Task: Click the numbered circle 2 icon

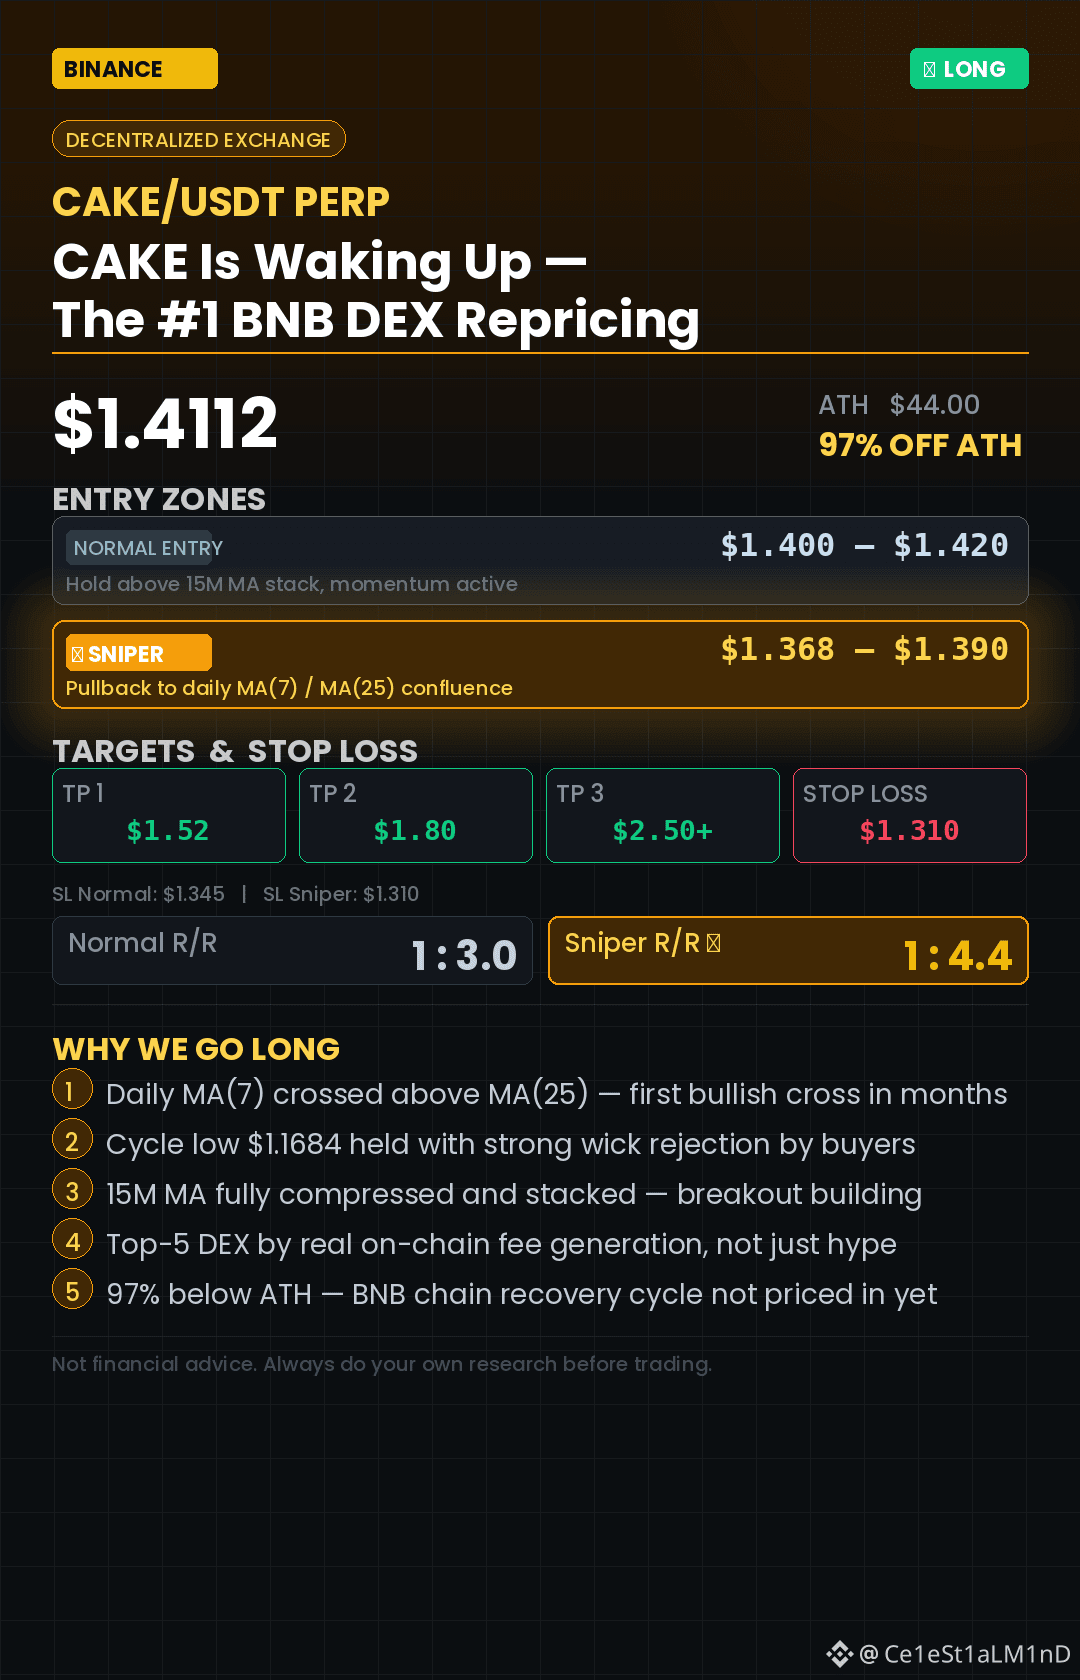Action: 72,1140
